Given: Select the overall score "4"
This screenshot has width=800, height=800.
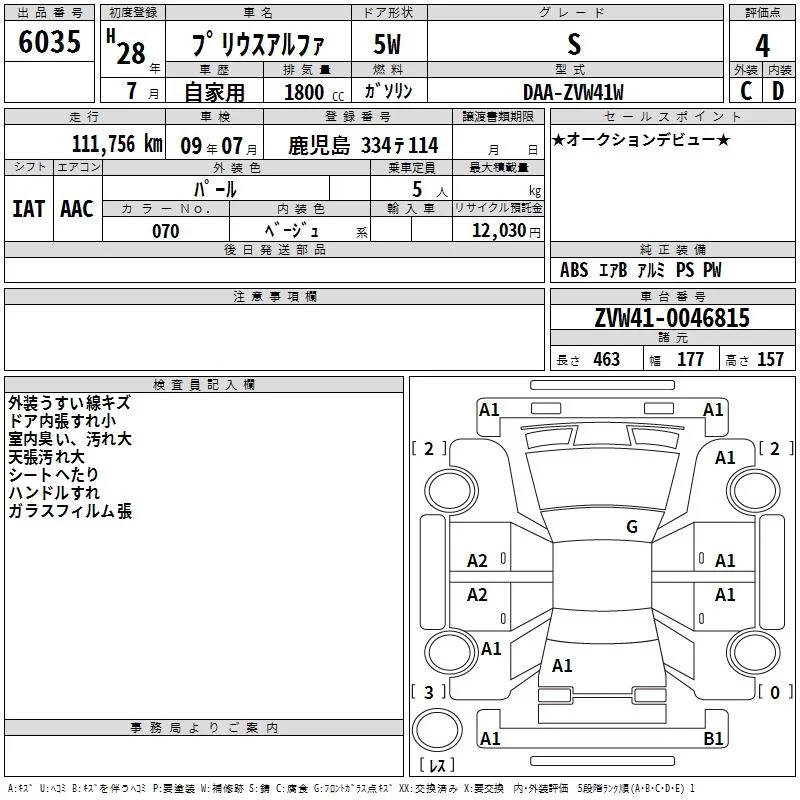Looking at the screenshot, I should pos(762,46).
